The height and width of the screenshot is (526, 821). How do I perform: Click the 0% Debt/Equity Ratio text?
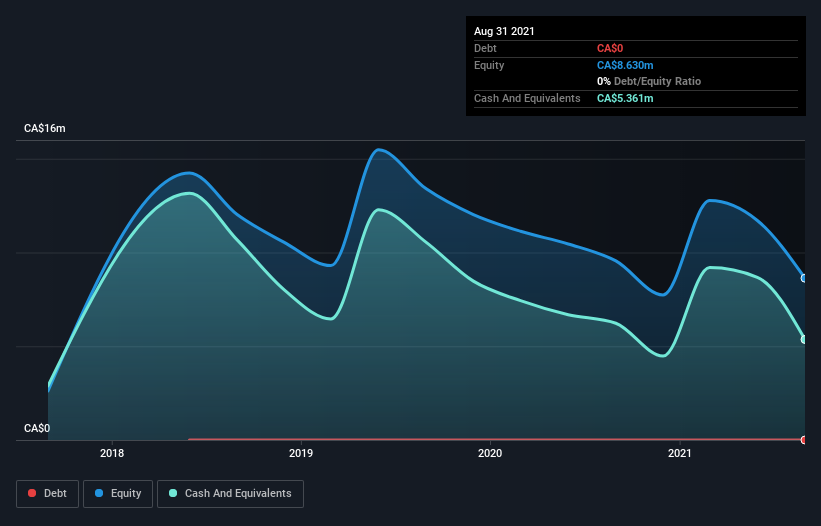(x=649, y=82)
